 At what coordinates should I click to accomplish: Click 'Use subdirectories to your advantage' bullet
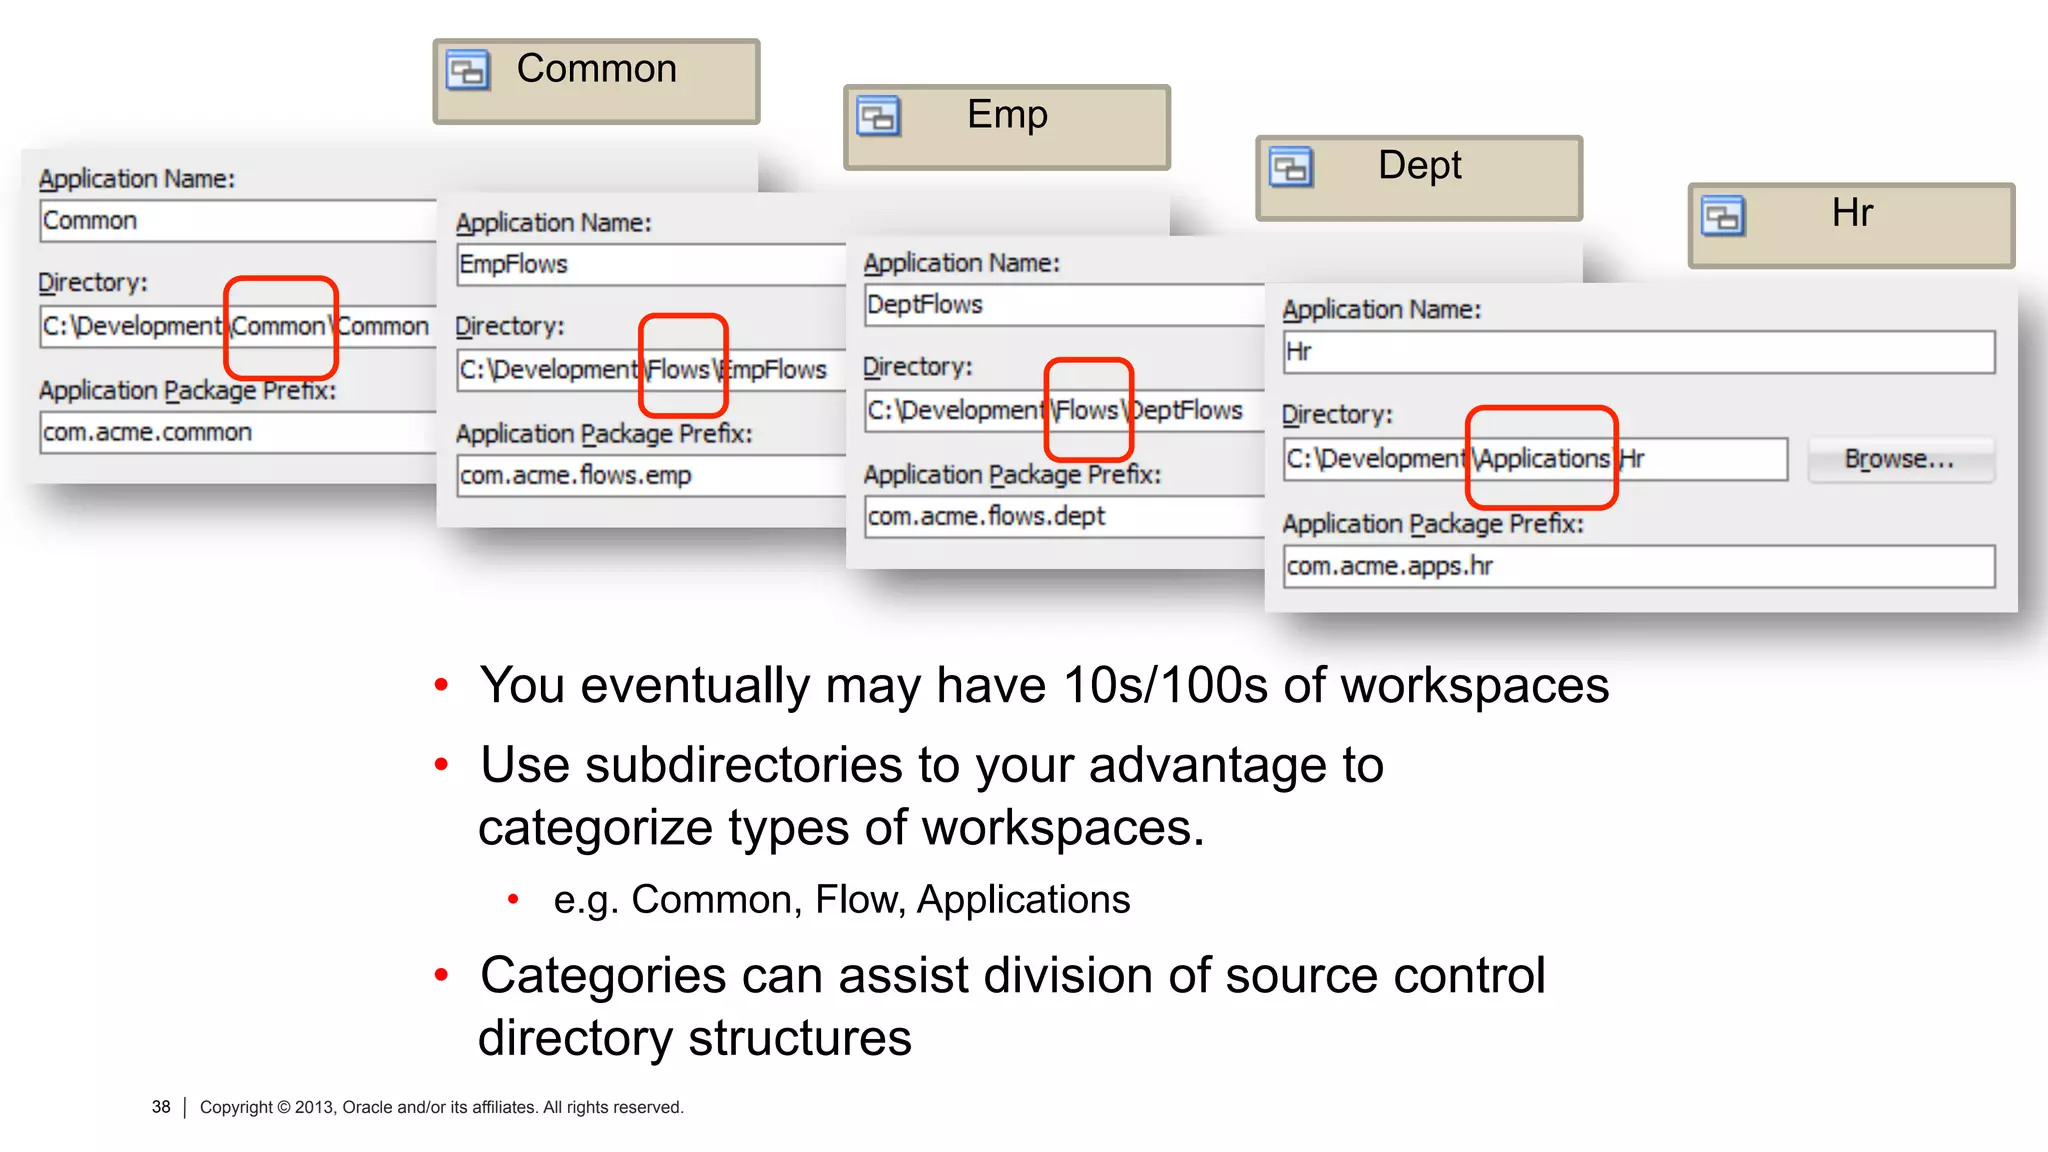pyautogui.click(x=931, y=796)
